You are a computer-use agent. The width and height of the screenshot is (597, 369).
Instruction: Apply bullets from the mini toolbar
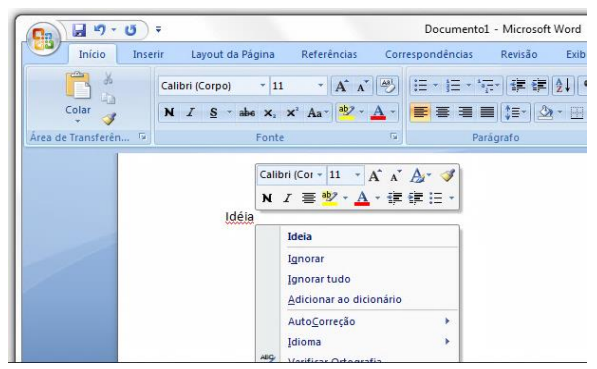pyautogui.click(x=436, y=198)
